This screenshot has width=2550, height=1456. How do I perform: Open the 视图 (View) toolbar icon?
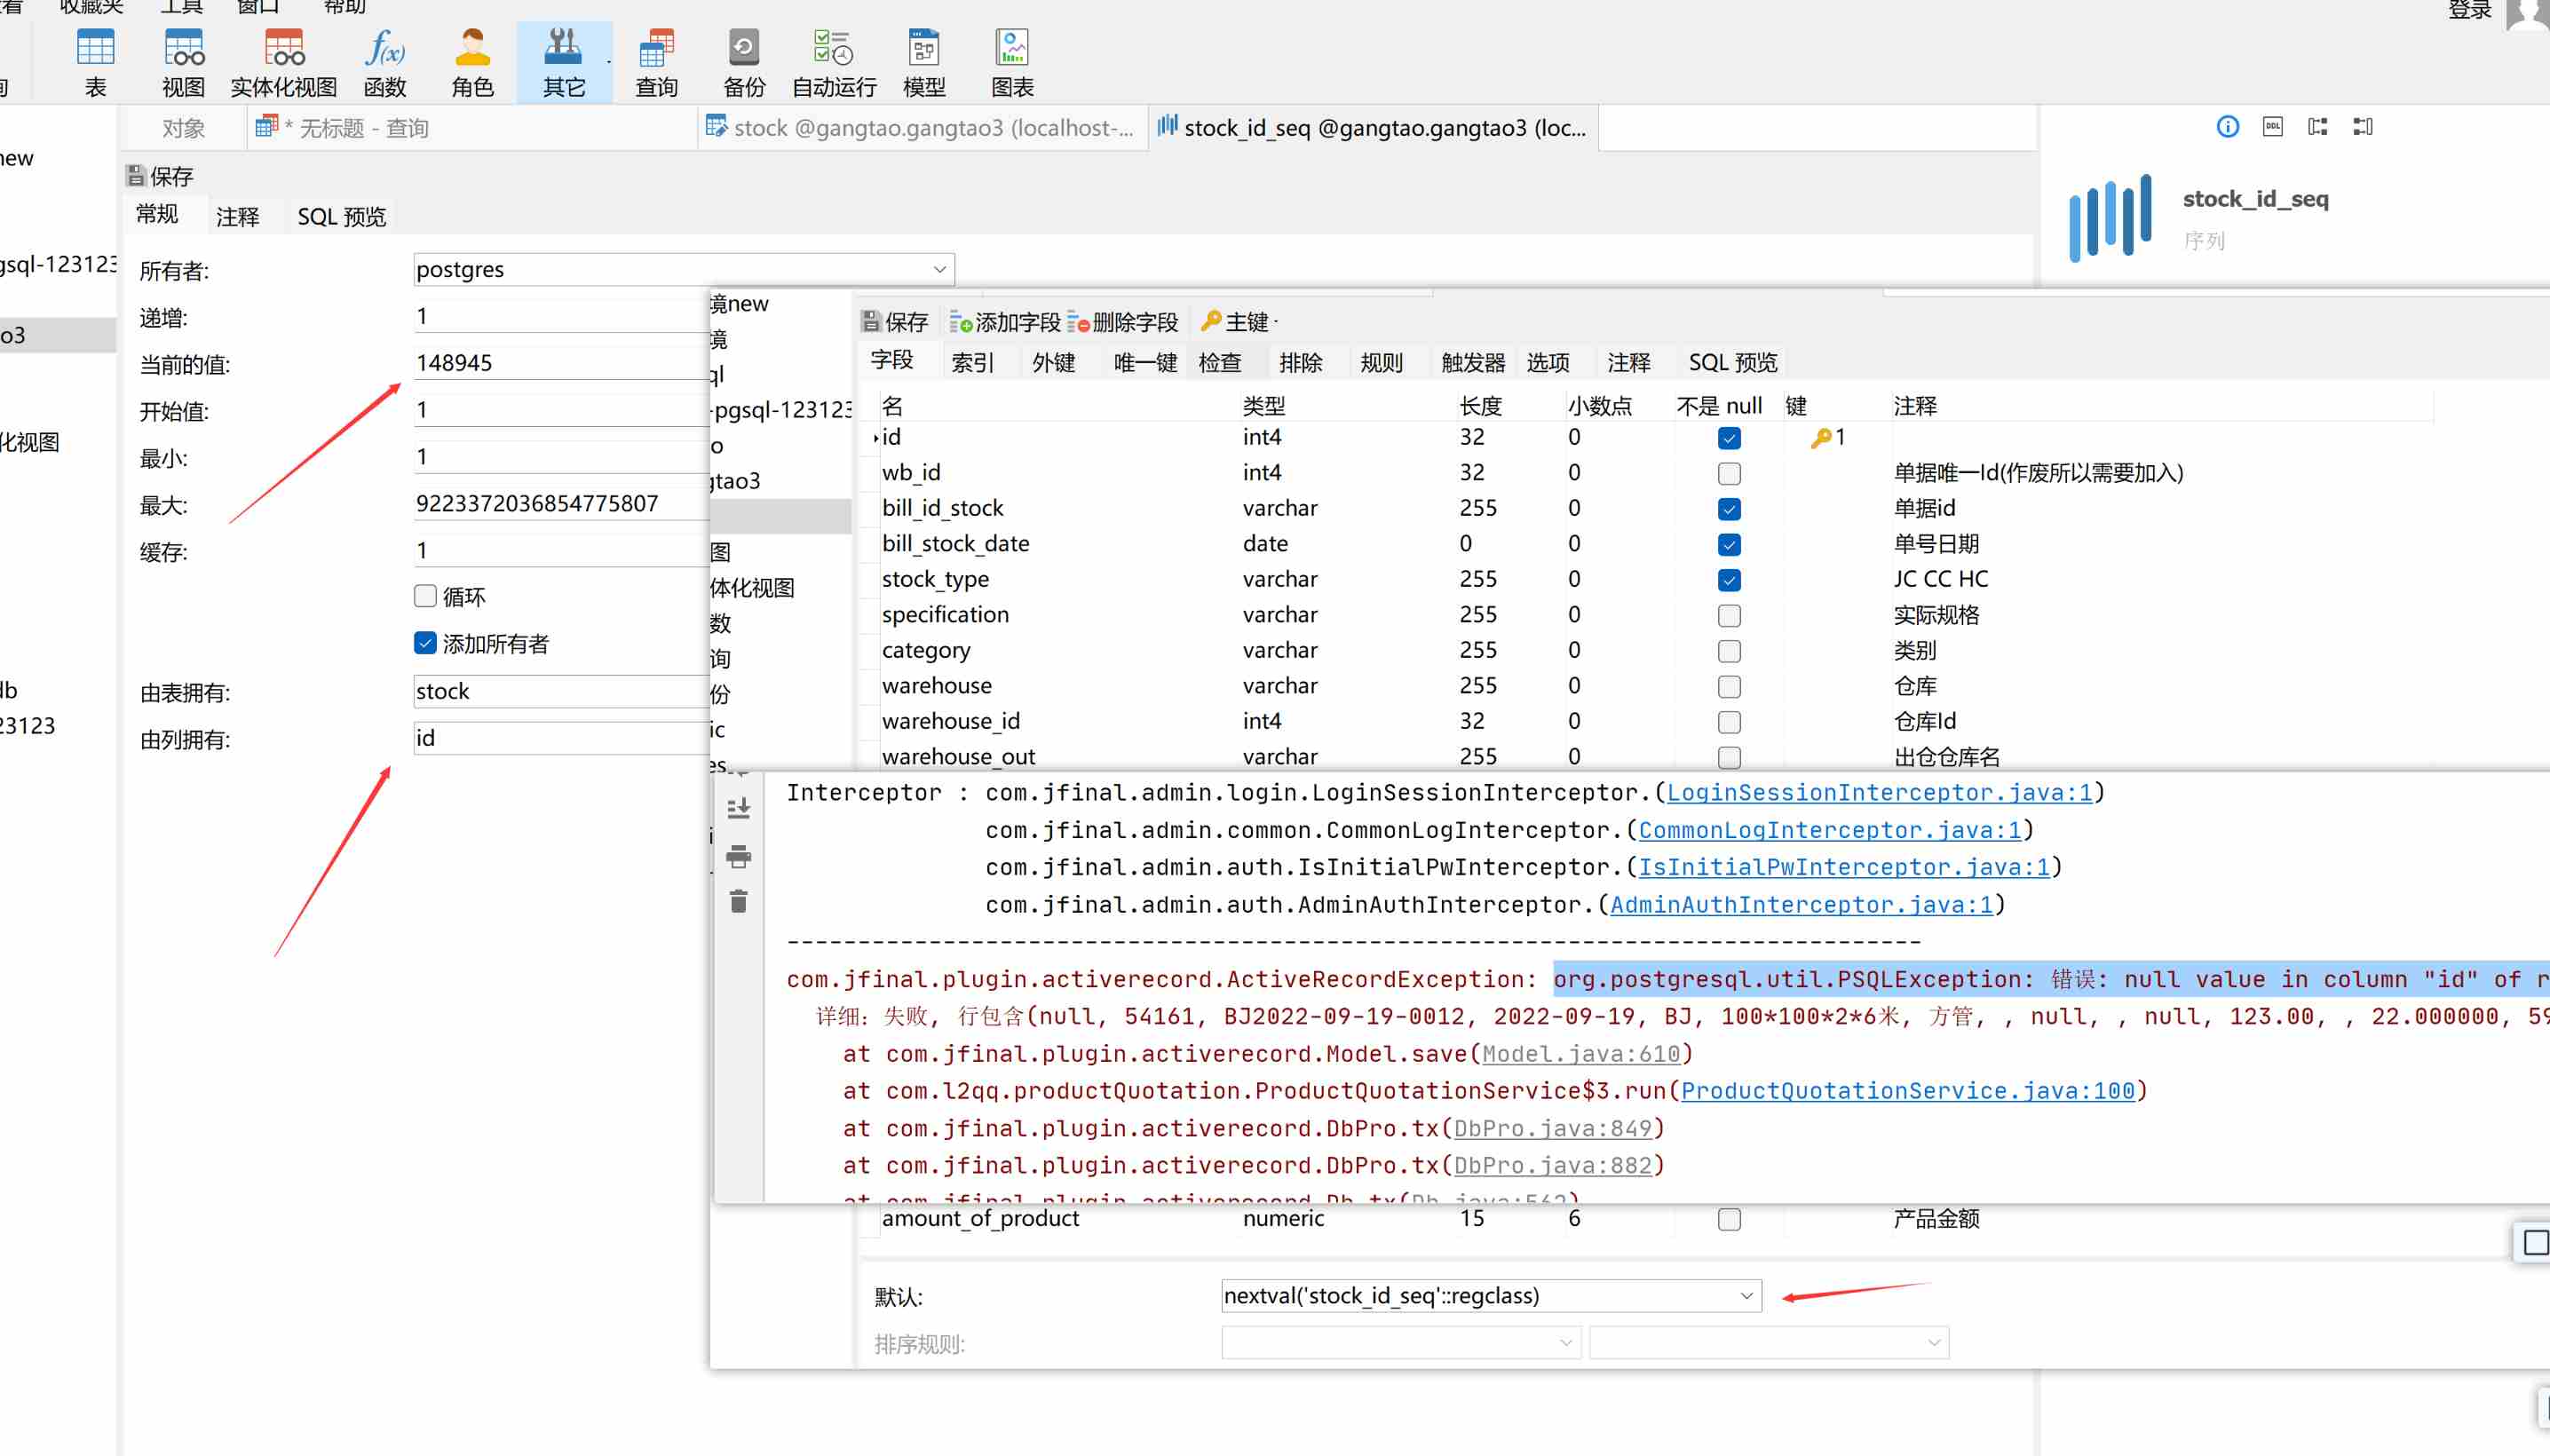click(x=183, y=62)
